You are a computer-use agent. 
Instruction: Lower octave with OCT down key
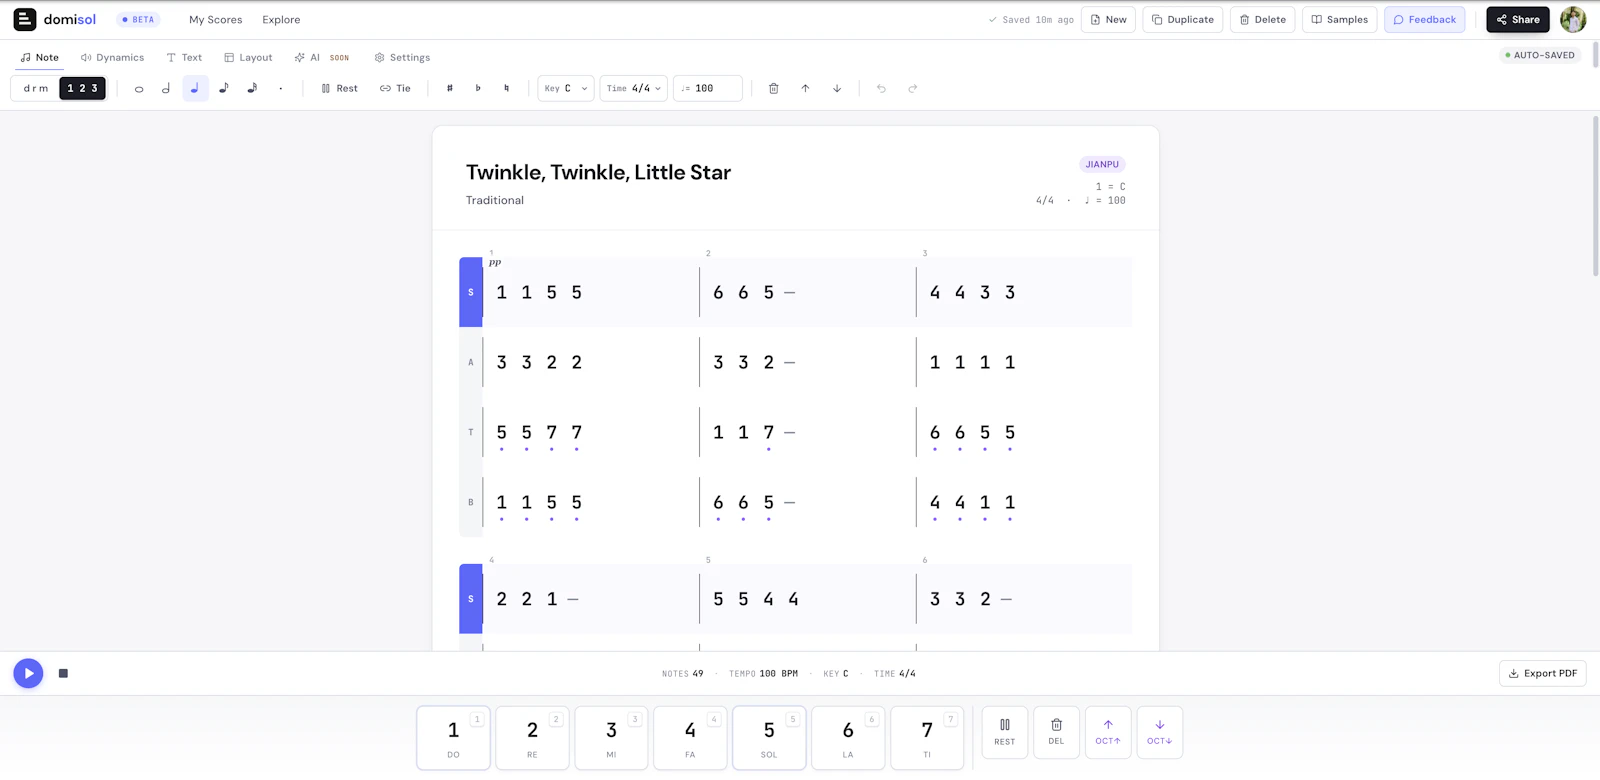(1160, 732)
